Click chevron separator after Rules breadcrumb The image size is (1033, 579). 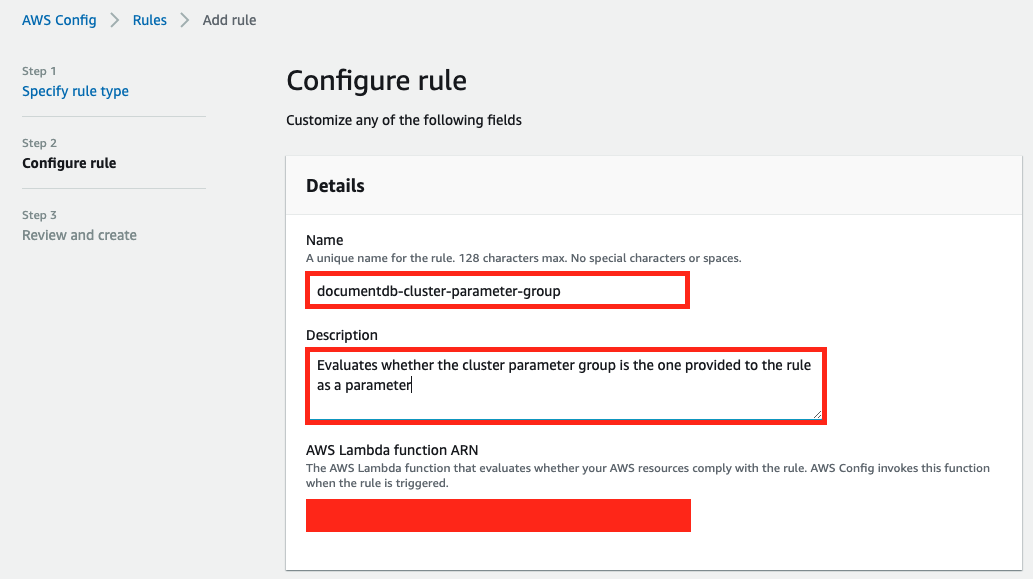click(x=185, y=20)
